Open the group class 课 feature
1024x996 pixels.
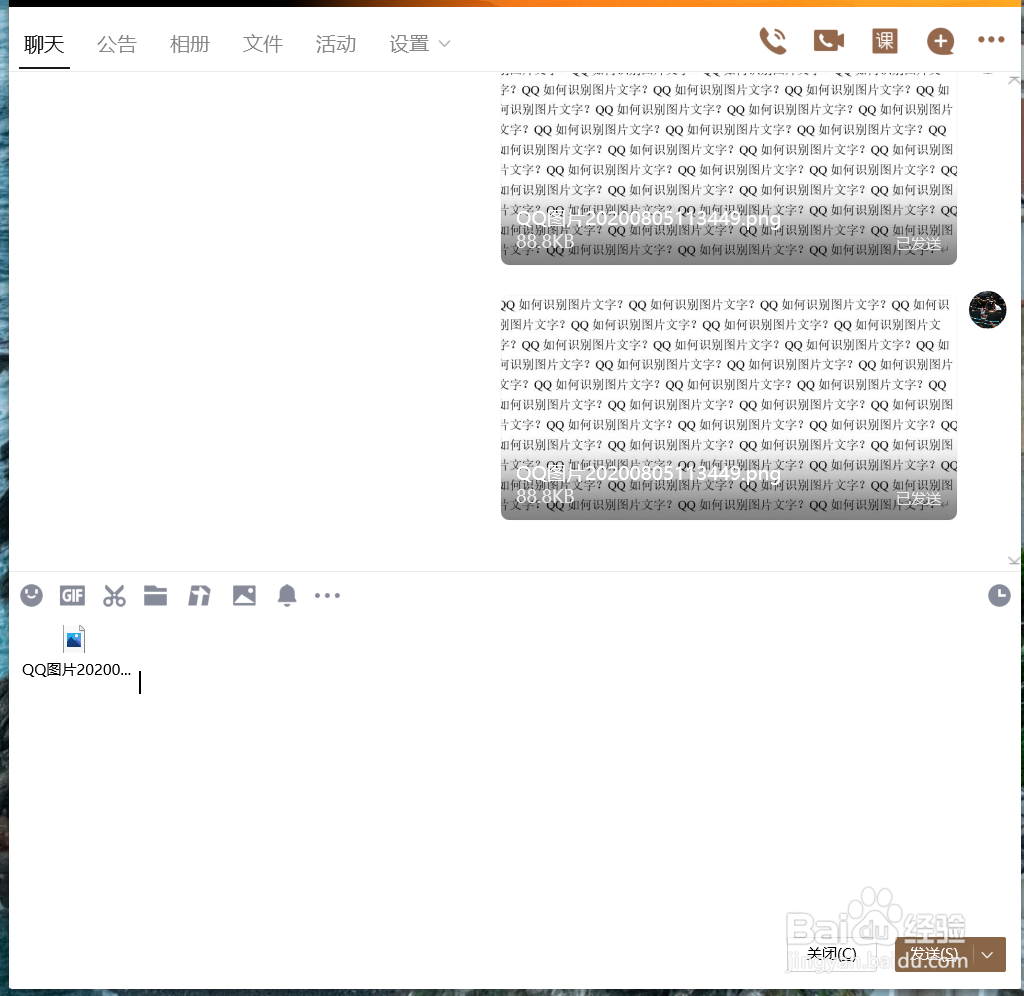pos(885,41)
